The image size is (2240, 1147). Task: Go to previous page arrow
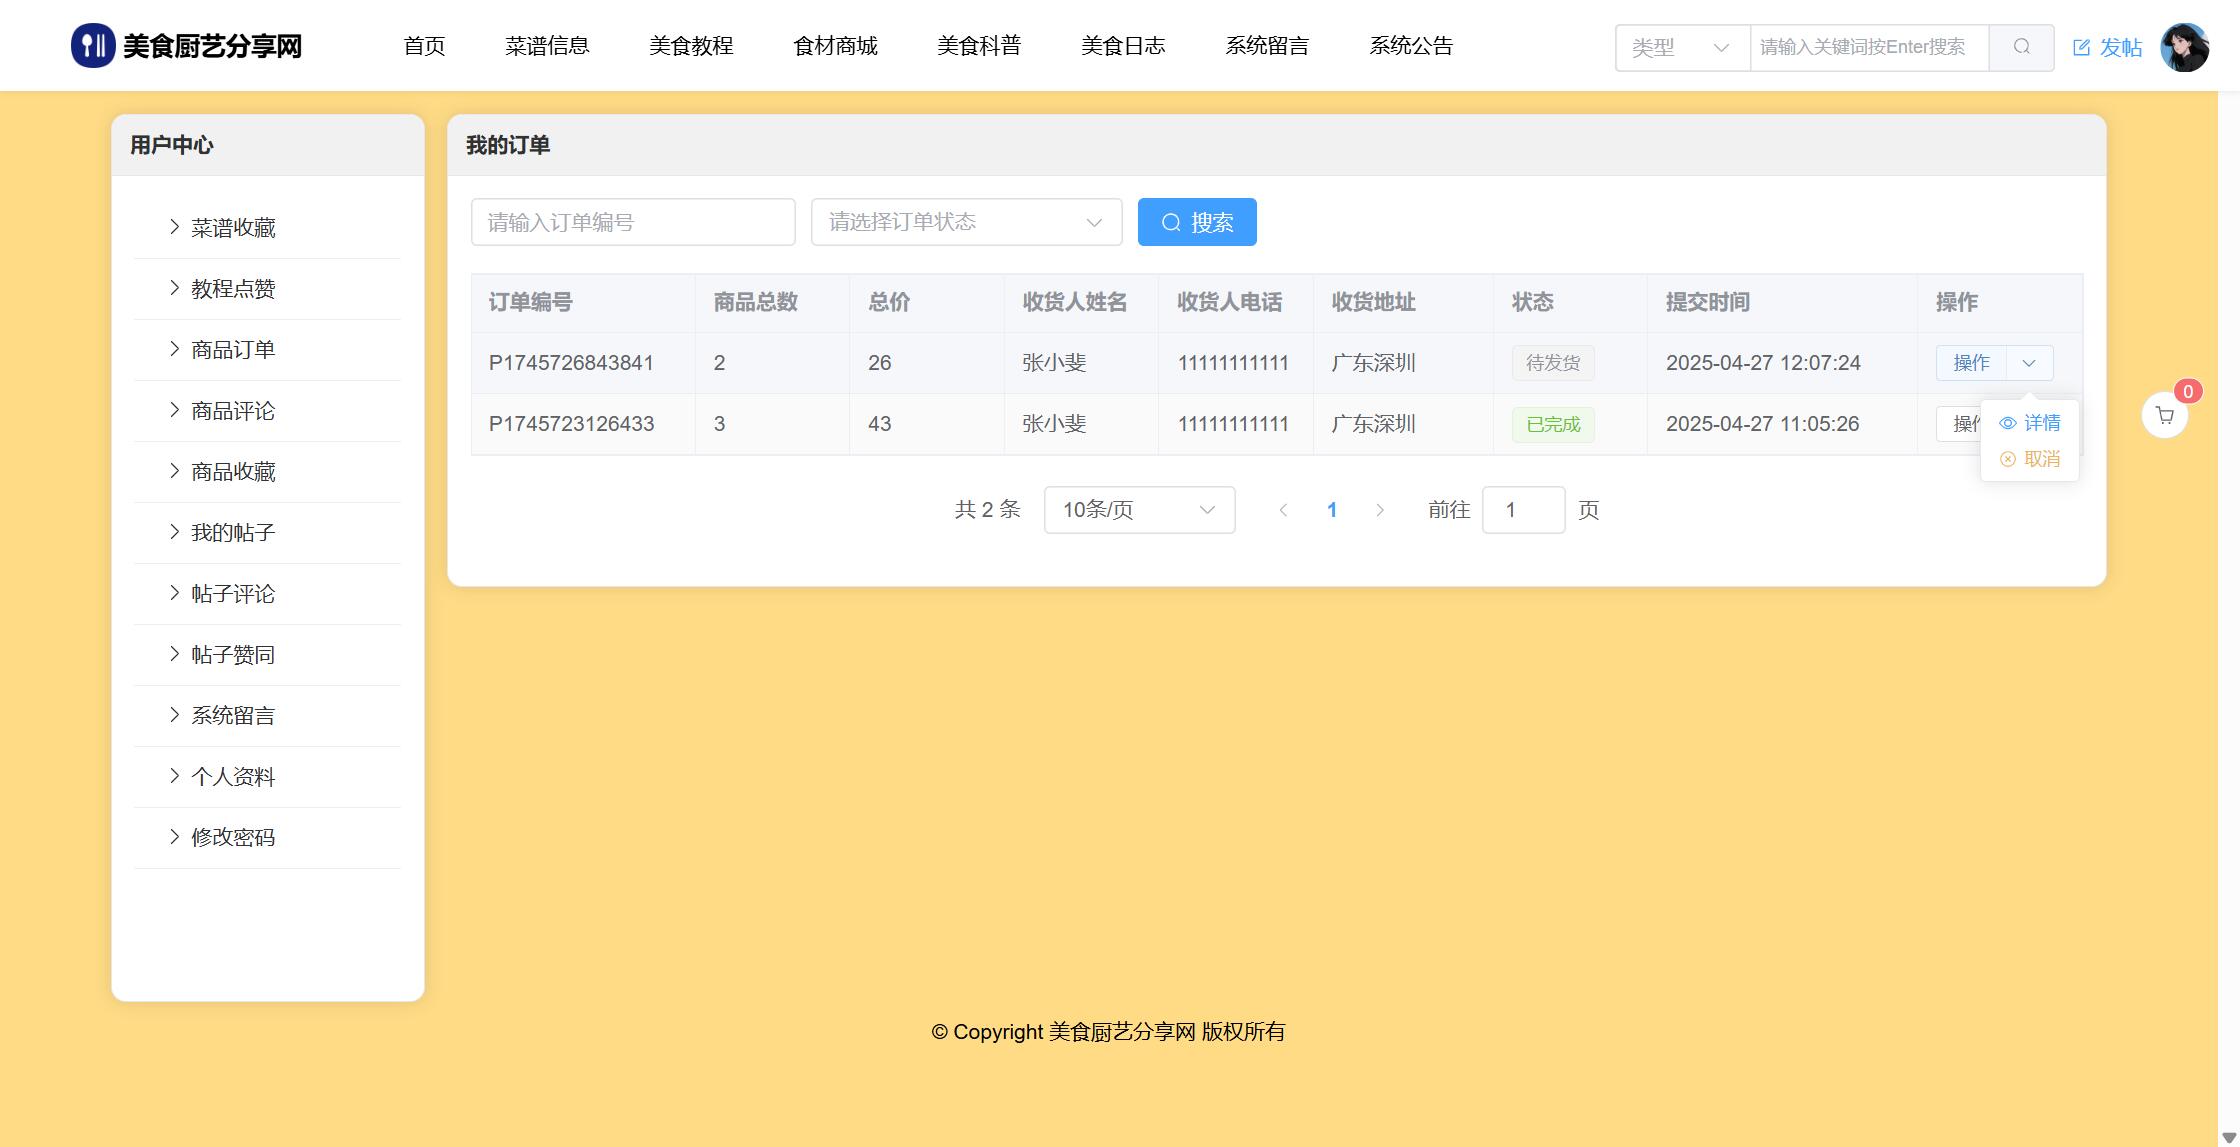(x=1283, y=510)
